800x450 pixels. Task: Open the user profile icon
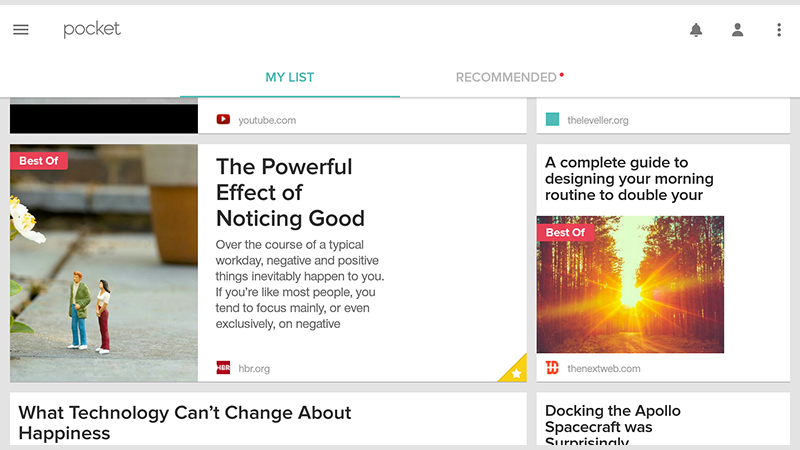click(x=737, y=30)
